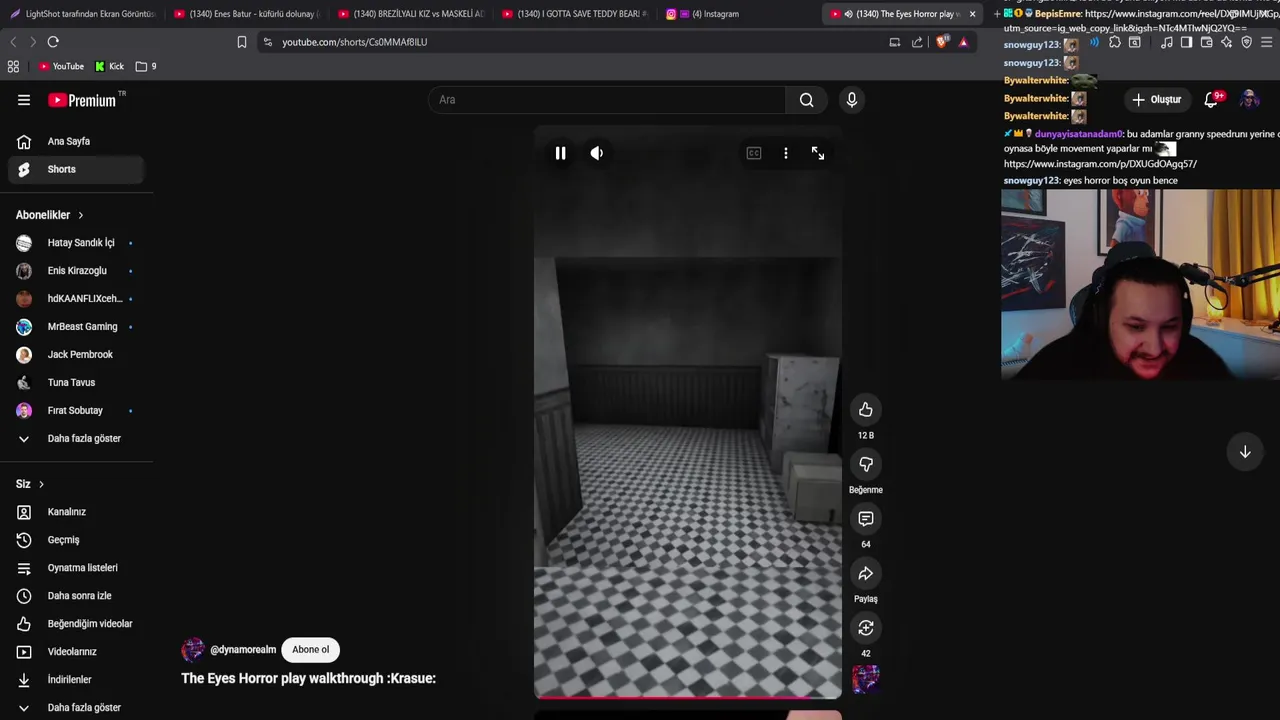1280x720 pixels.
Task: Open the Short's progress bar
Action: (688, 697)
